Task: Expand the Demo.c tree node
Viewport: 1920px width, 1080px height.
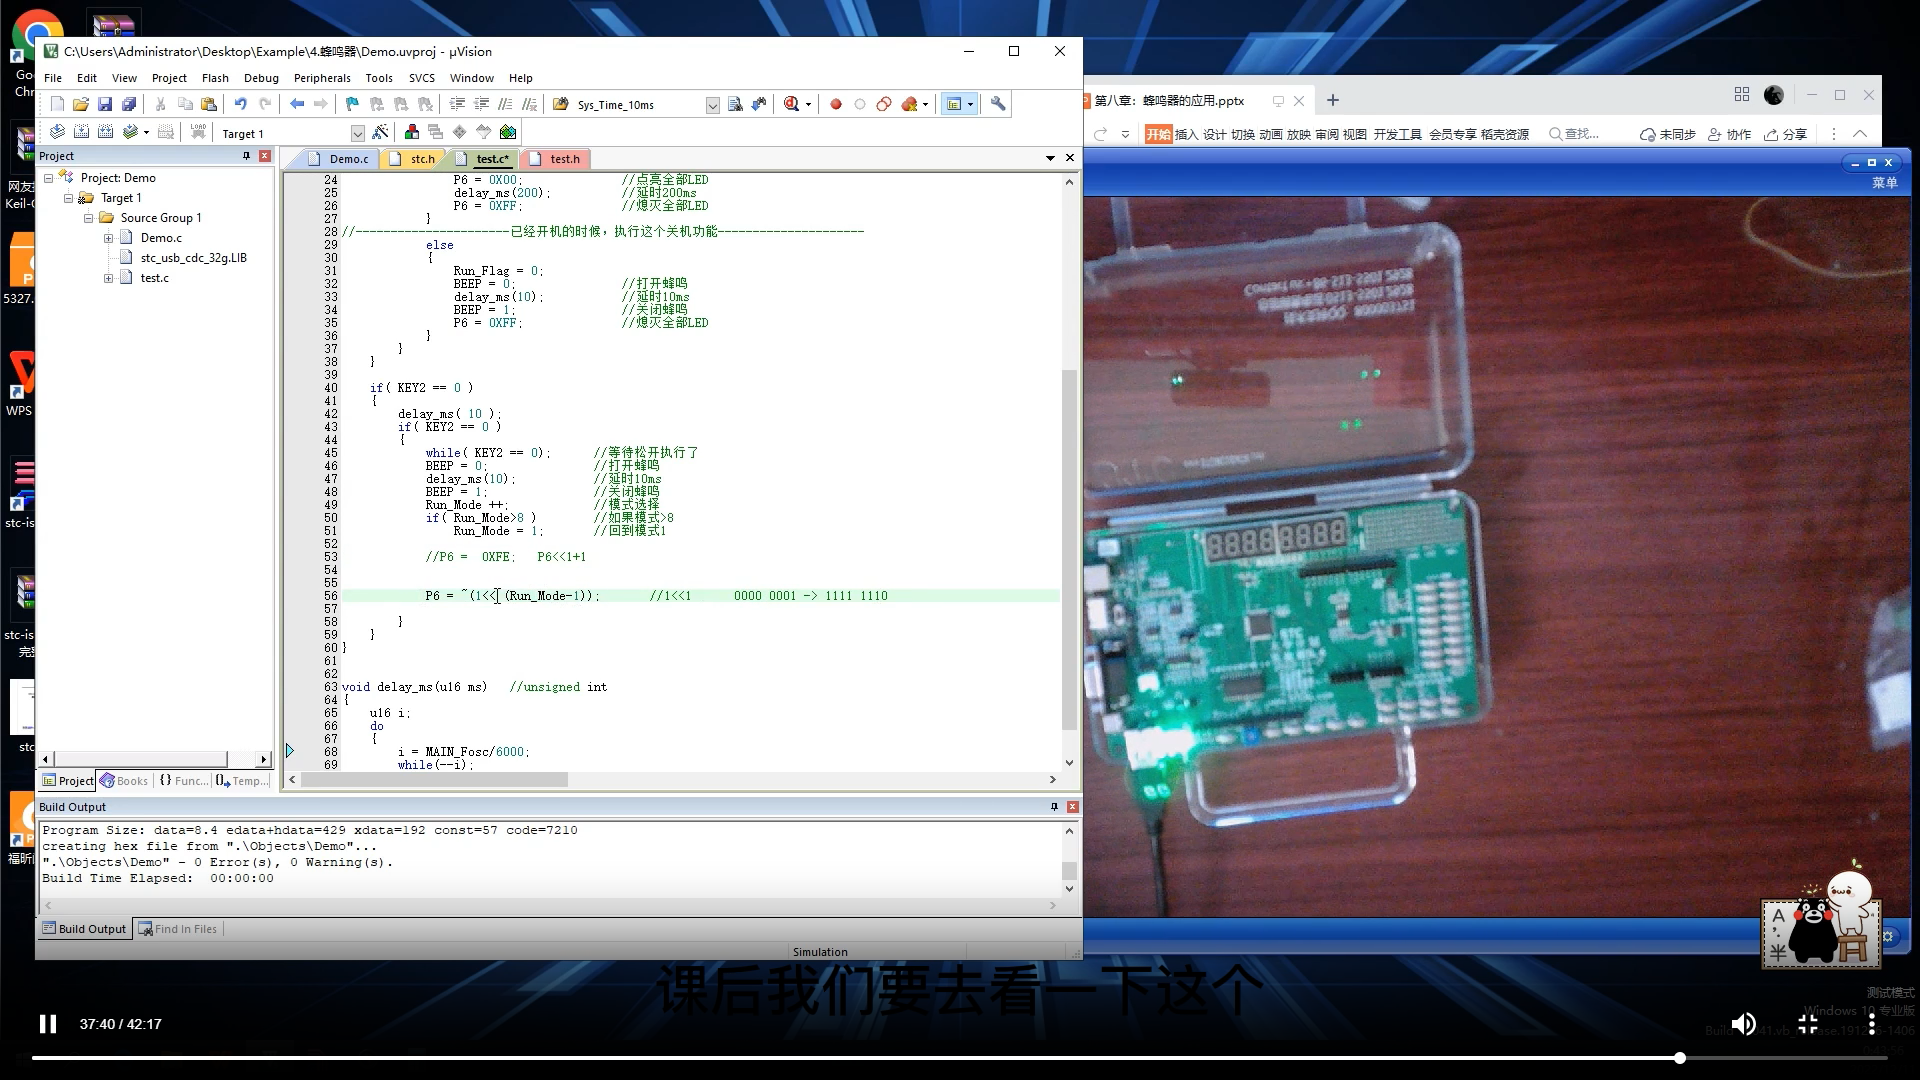Action: click(108, 238)
